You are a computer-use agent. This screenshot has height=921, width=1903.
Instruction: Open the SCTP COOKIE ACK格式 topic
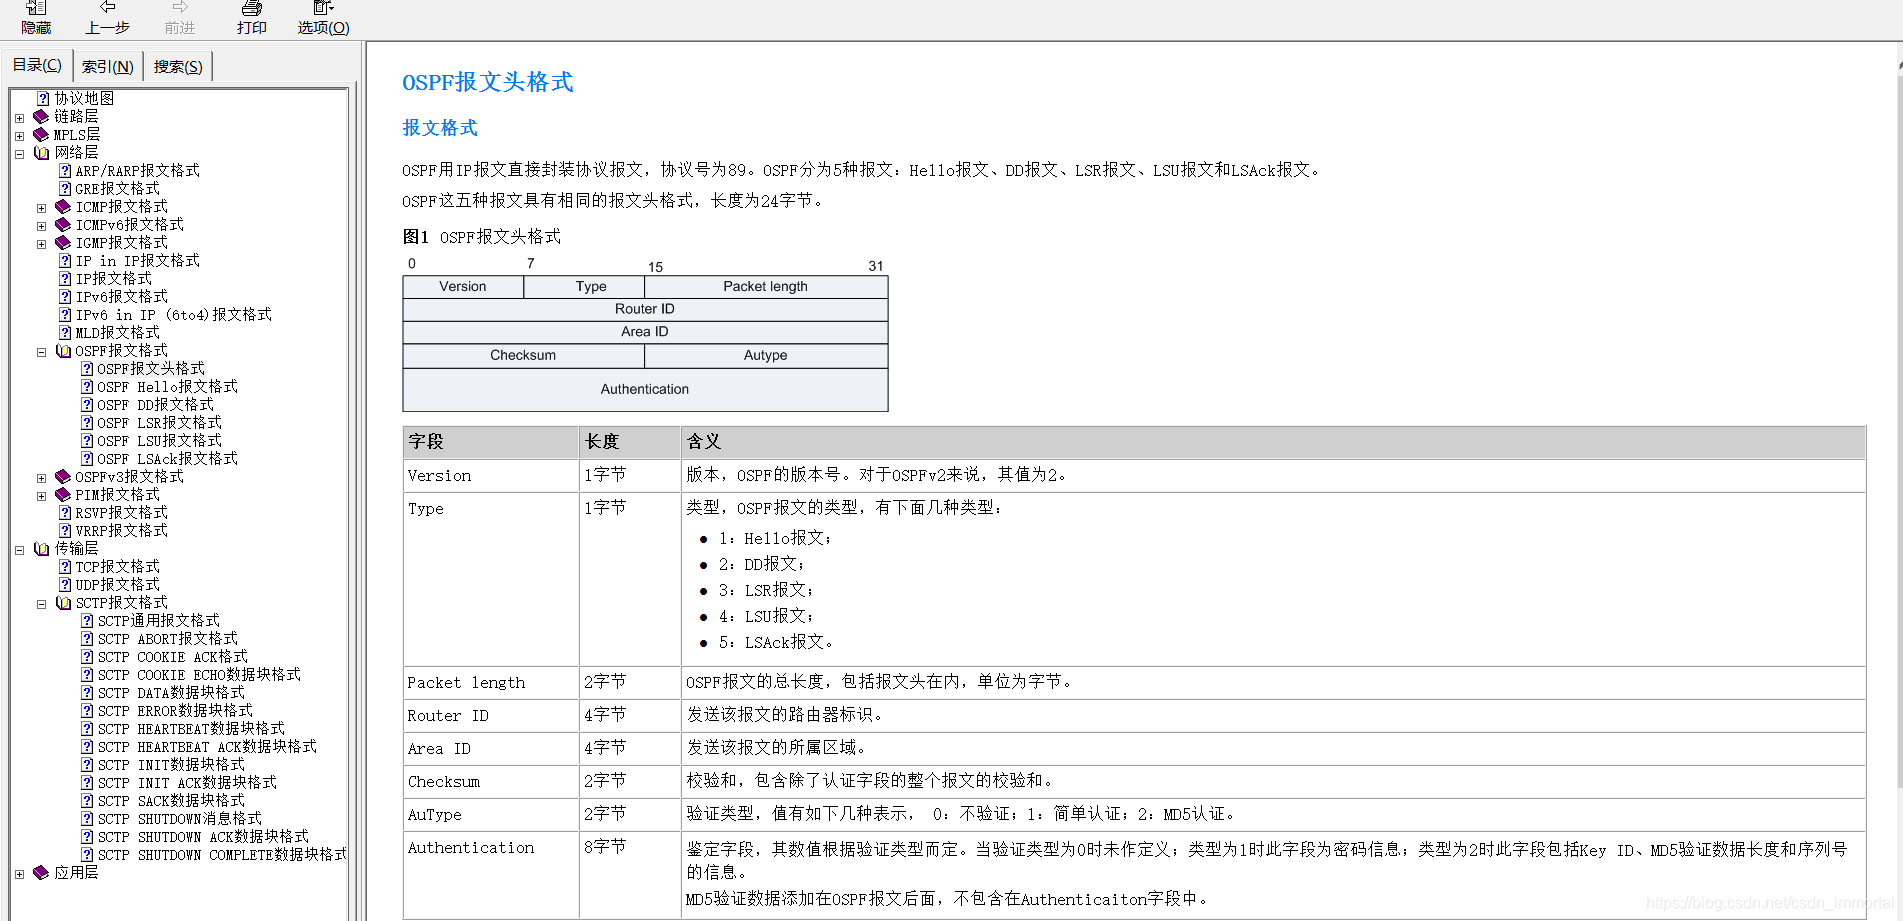[x=172, y=657]
